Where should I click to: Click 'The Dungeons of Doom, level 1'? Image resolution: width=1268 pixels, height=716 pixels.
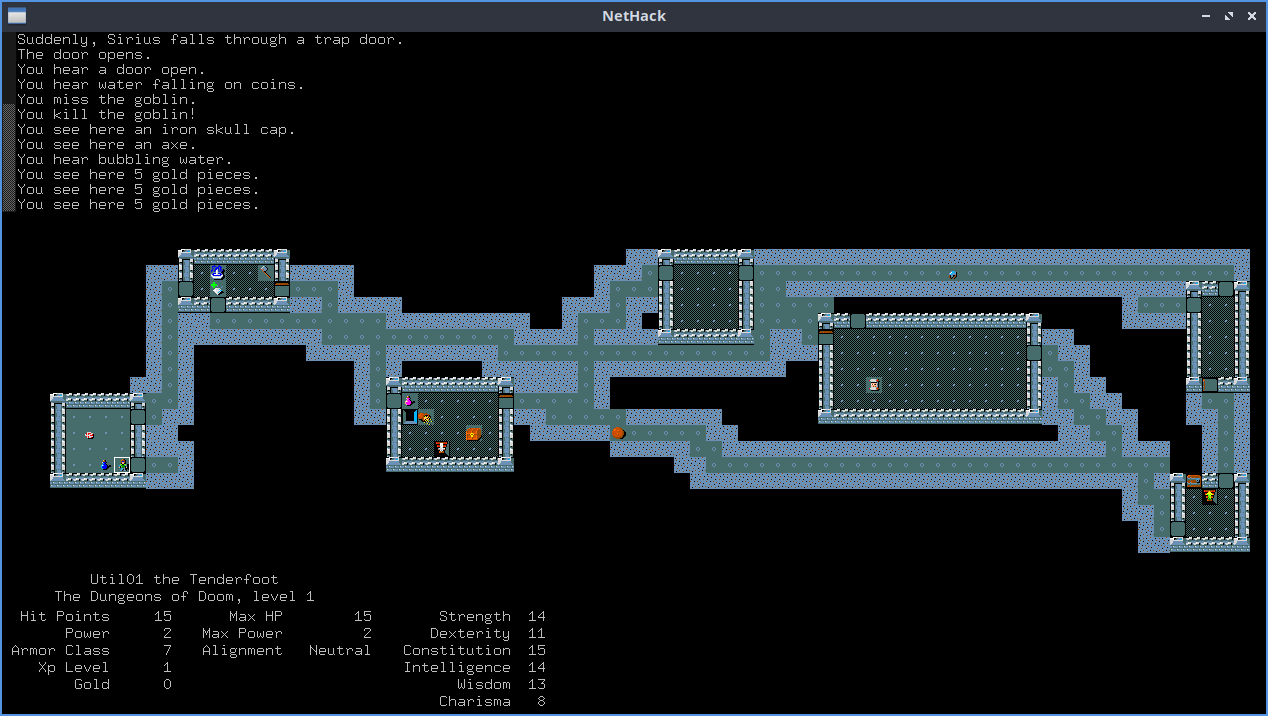pyautogui.click(x=184, y=597)
